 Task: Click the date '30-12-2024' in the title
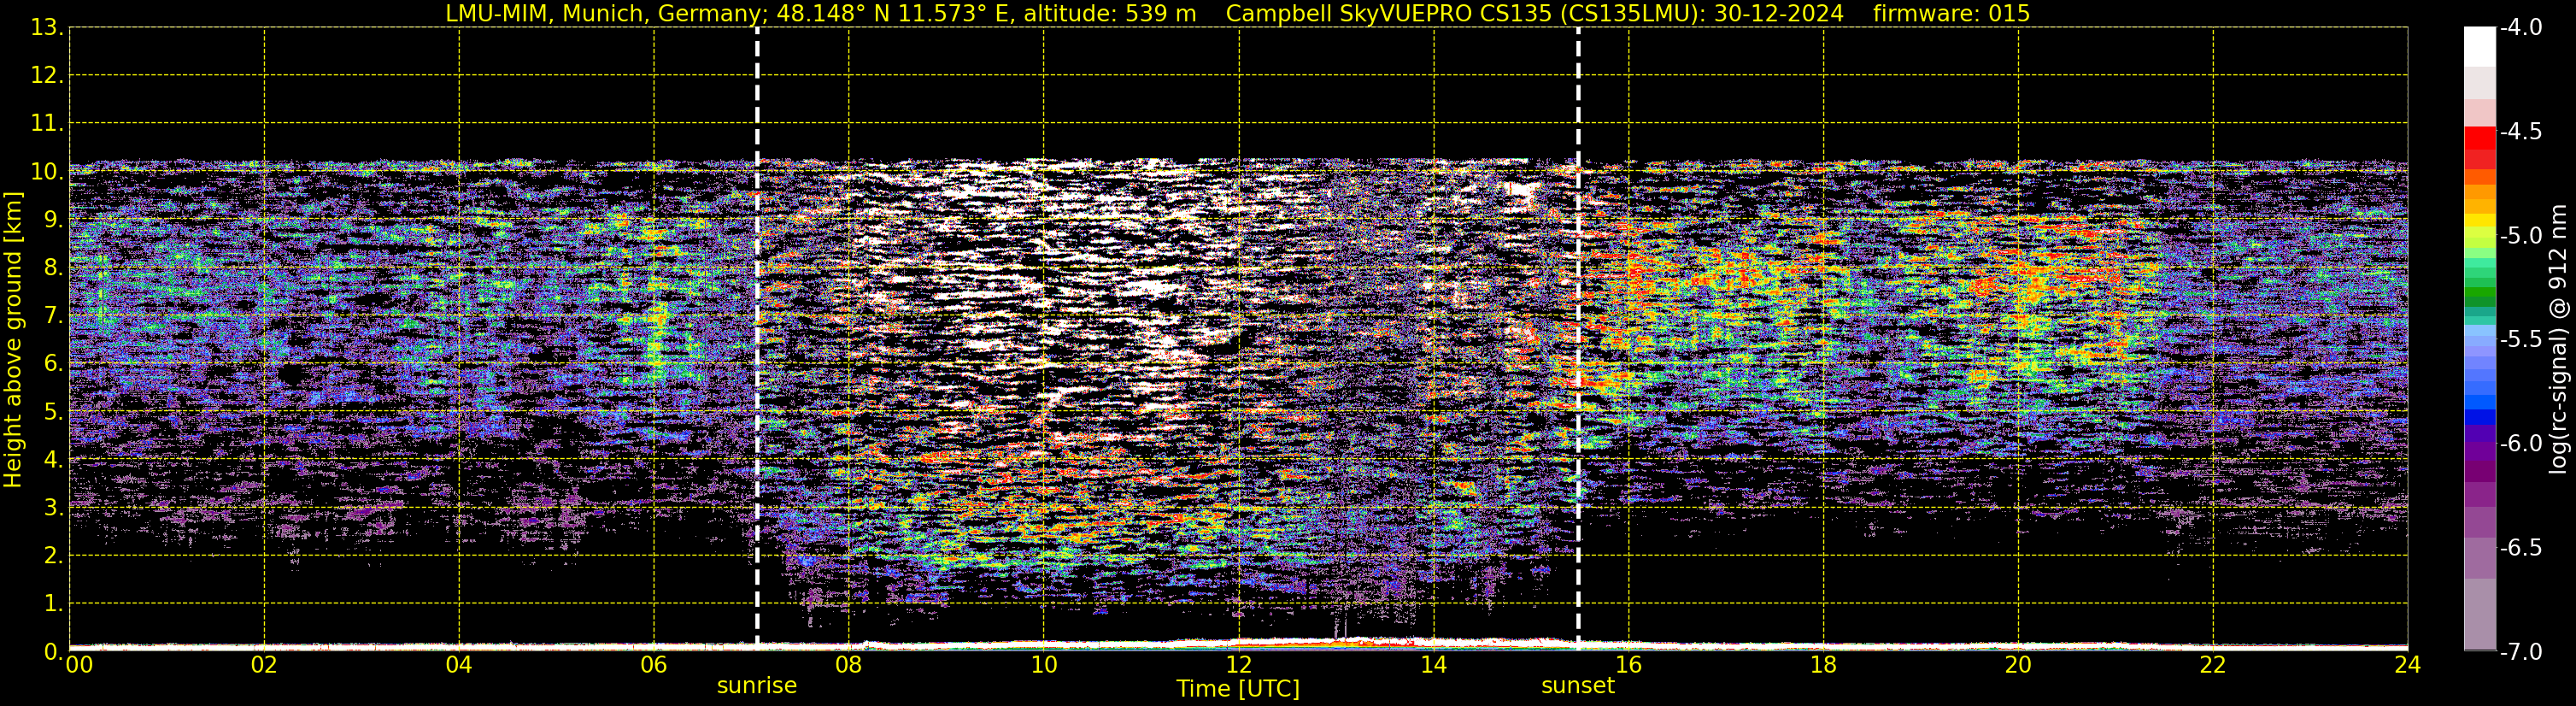(1778, 13)
